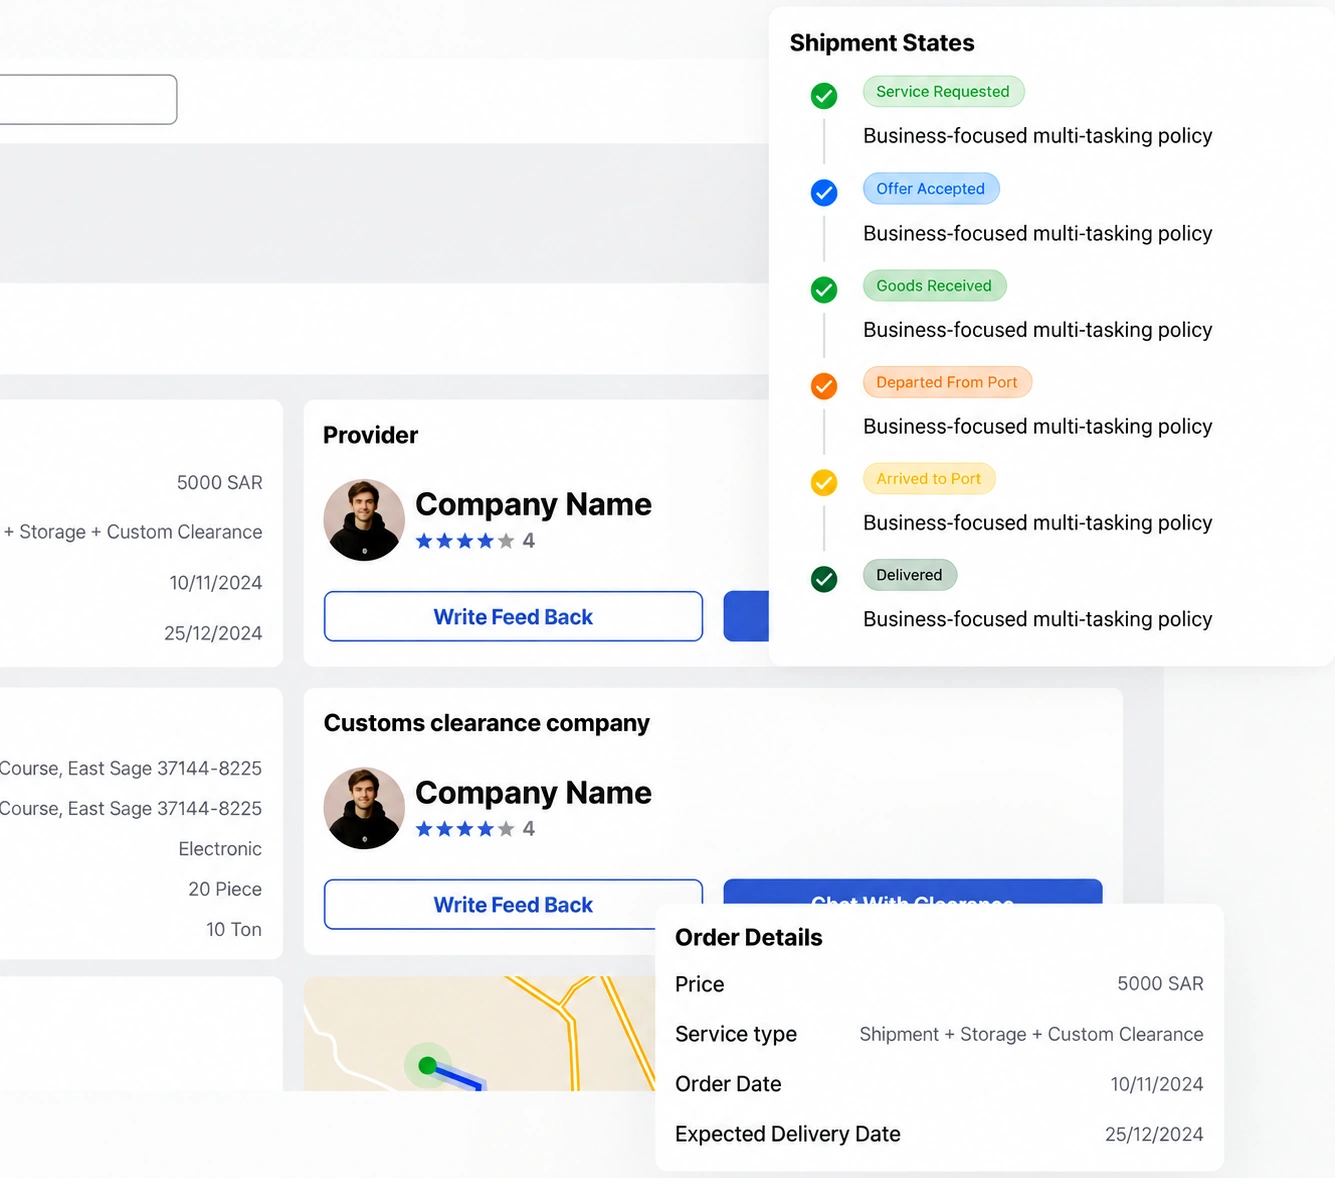
Task: Click the "Shipment States" heading
Action: click(882, 43)
